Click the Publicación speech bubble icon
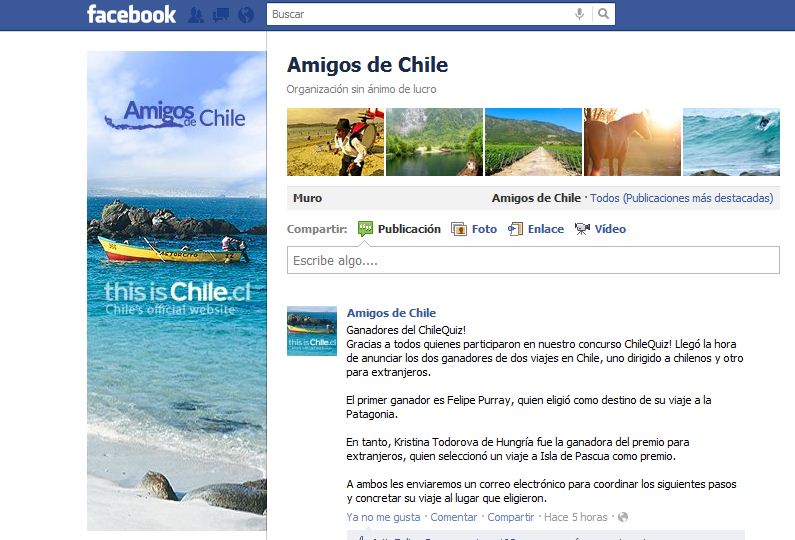795x540 pixels. pos(365,229)
